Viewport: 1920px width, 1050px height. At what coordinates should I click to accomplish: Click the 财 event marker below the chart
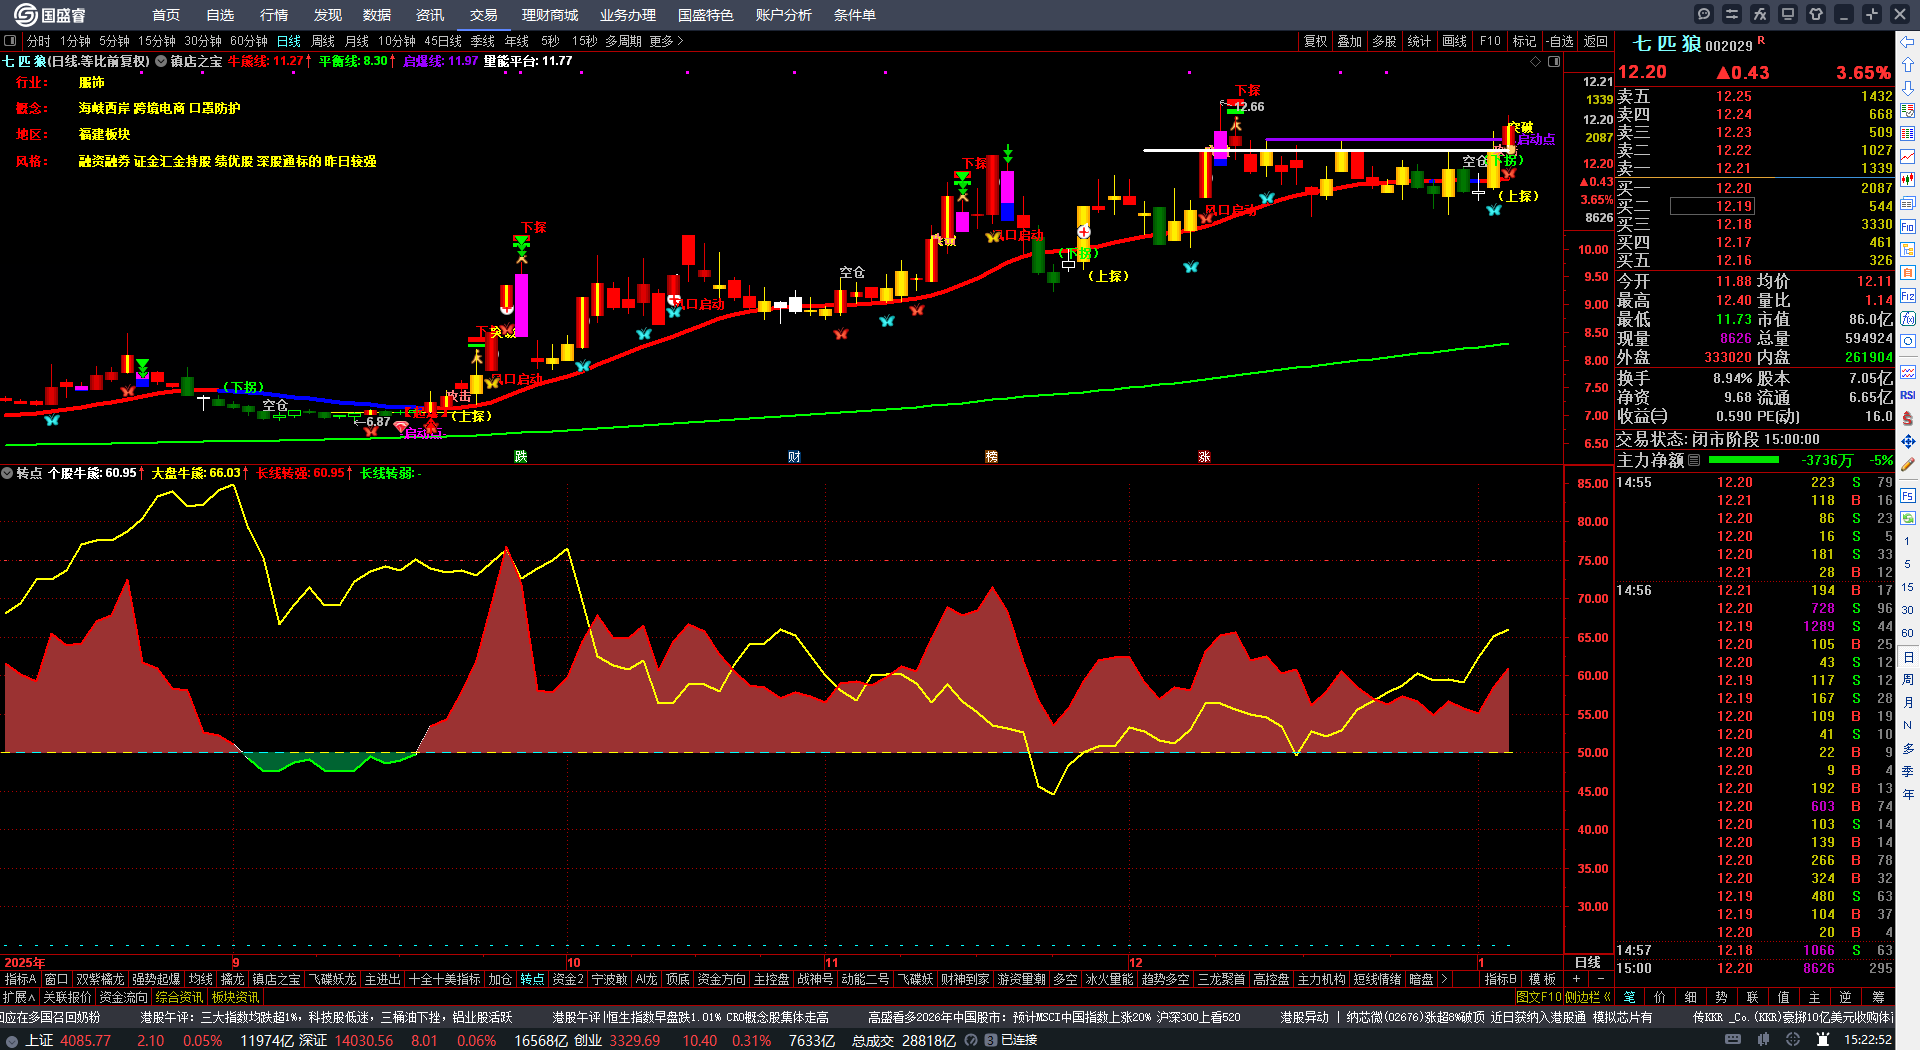[794, 457]
